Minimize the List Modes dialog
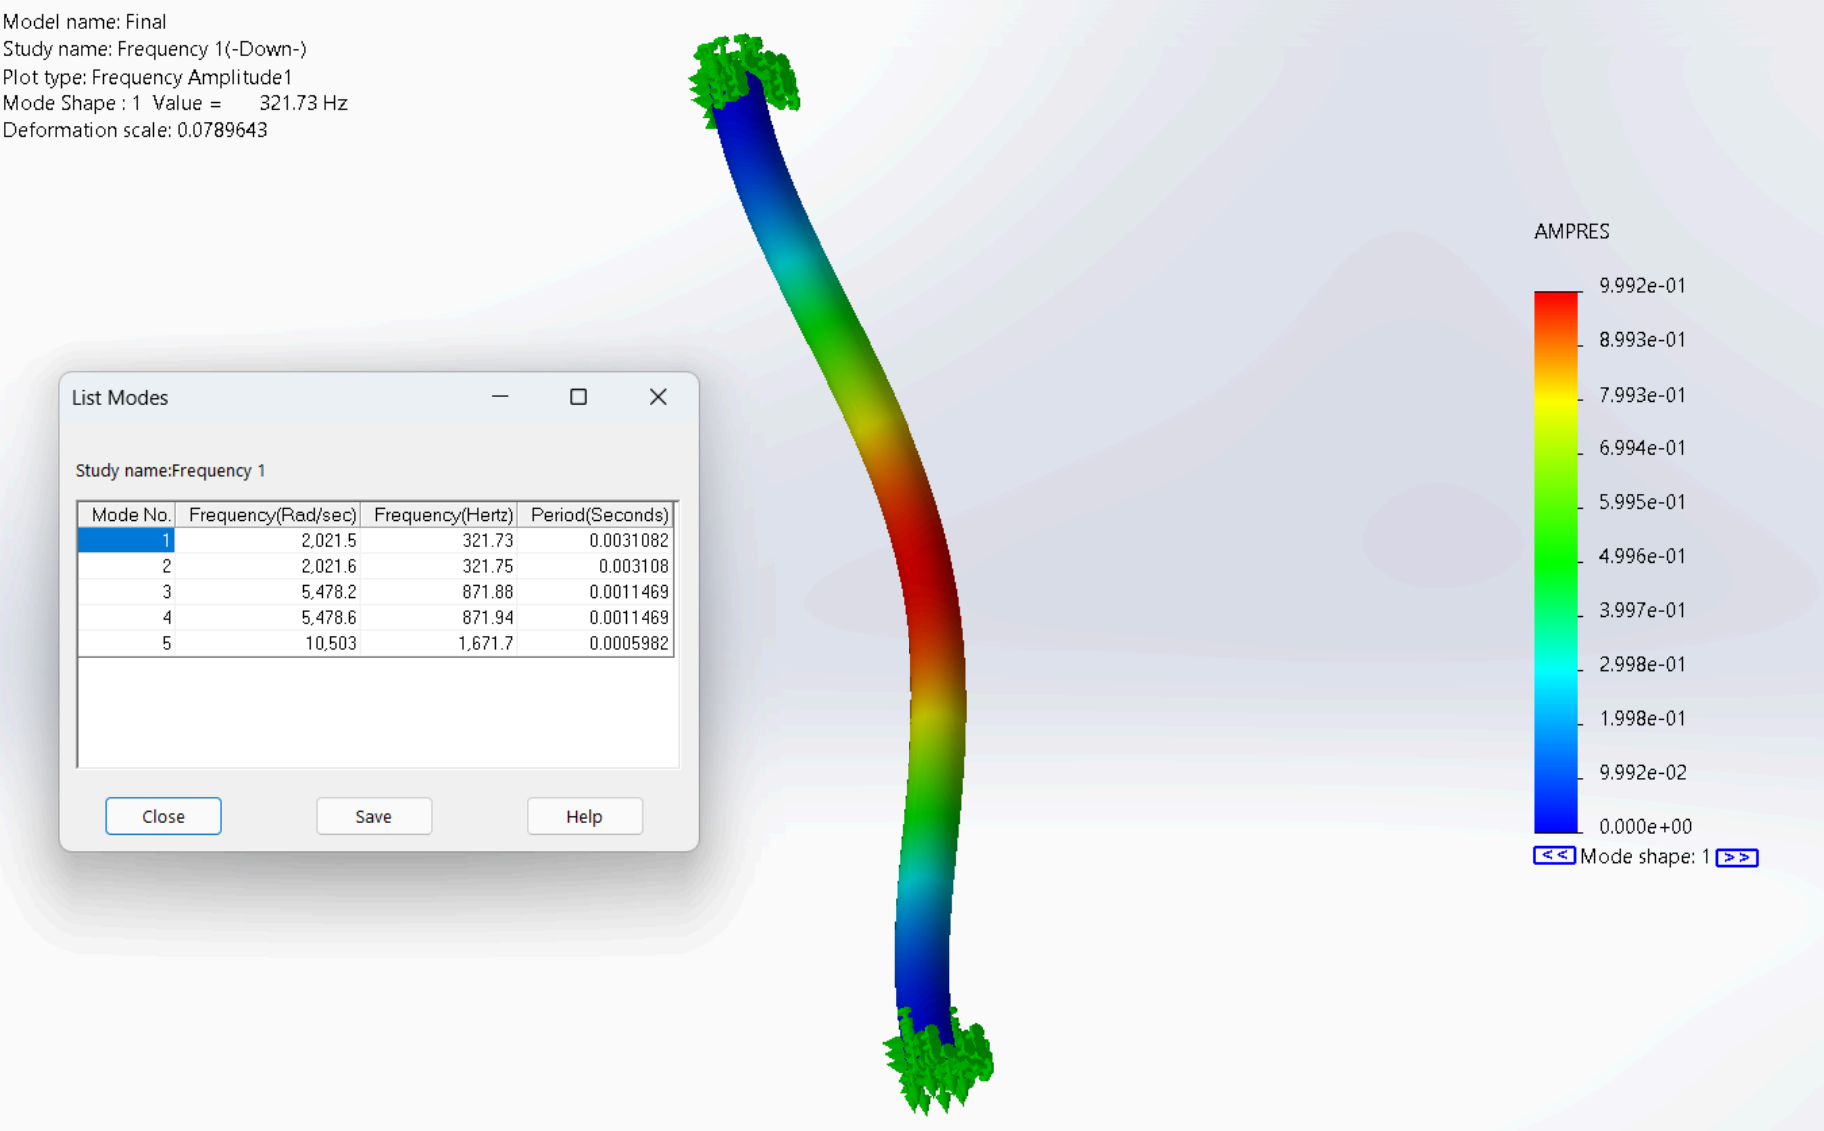This screenshot has width=1824, height=1131. pos(500,397)
